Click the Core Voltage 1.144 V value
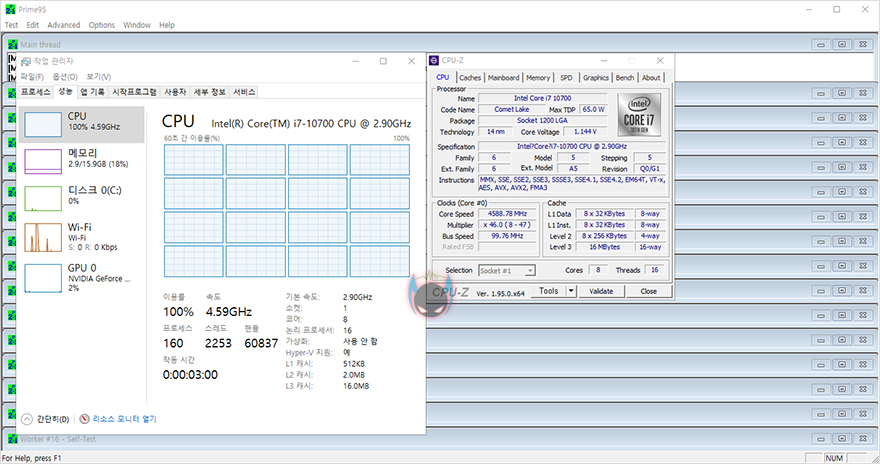Viewport: 880px width, 464px height. (x=585, y=132)
